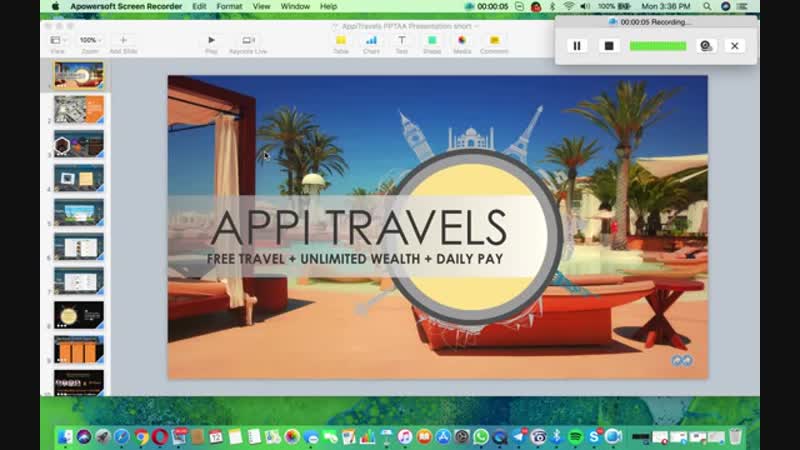Viewport: 800px width, 450px height.
Task: Select slide 2 thumbnail
Action: point(79,109)
